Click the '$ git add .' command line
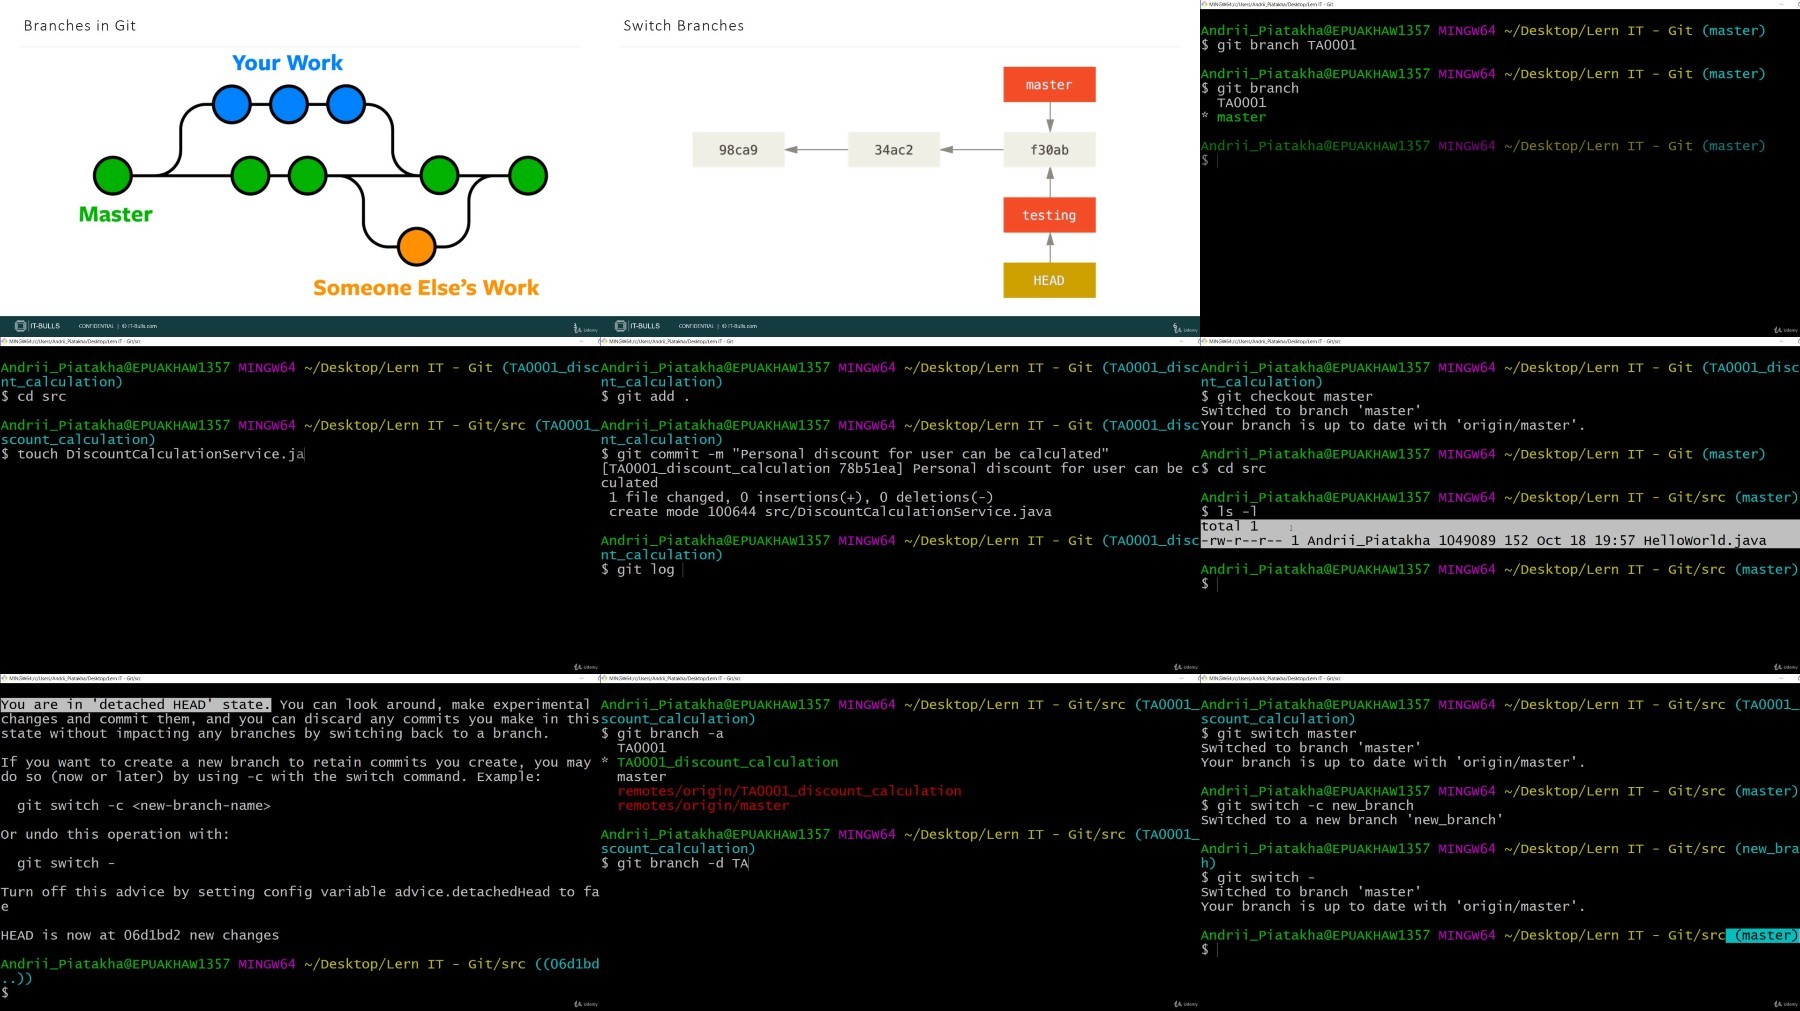 (x=646, y=396)
